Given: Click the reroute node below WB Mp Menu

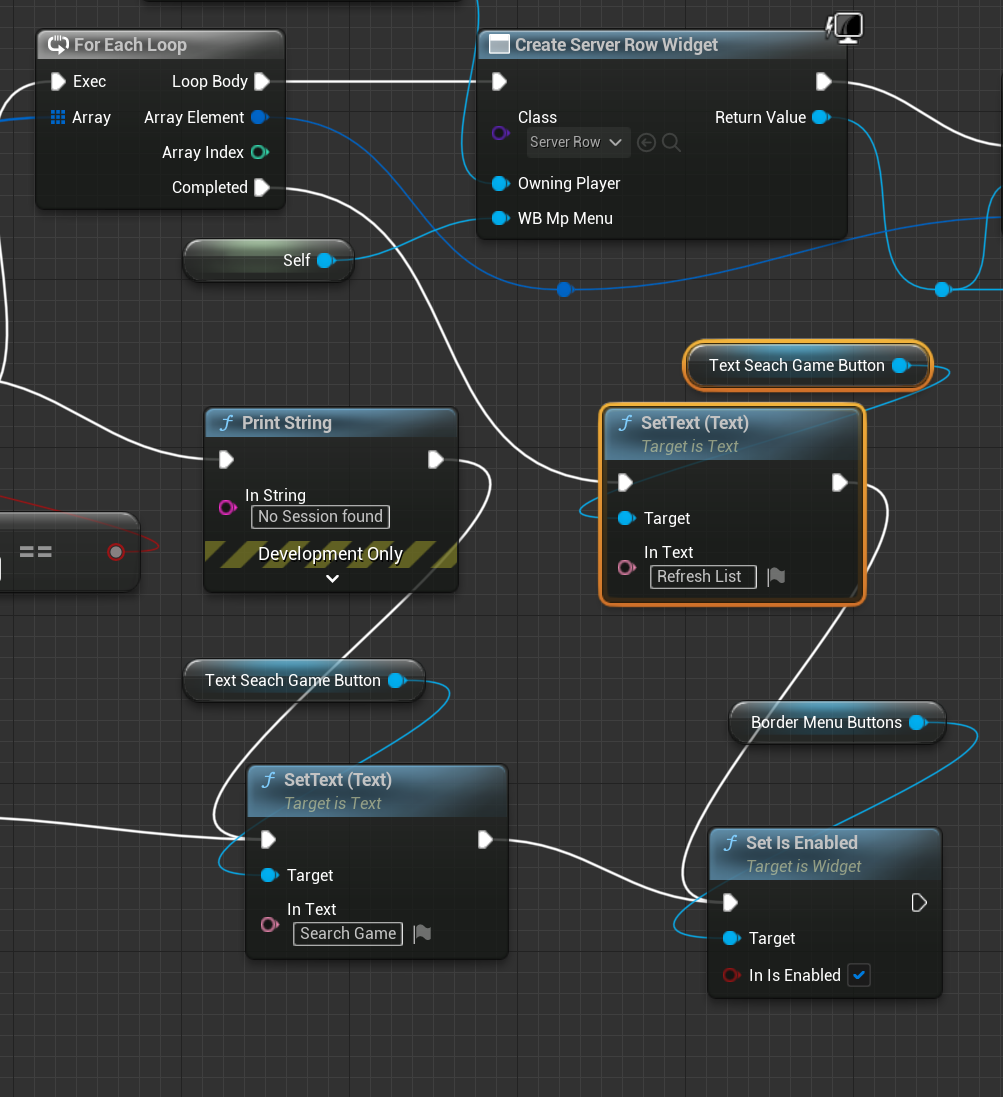Looking at the screenshot, I should [x=564, y=289].
